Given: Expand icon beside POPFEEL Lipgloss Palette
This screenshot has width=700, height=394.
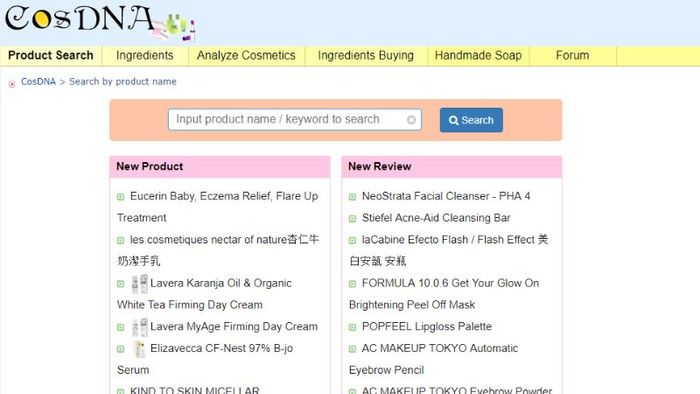Looking at the screenshot, I should pos(352,328).
